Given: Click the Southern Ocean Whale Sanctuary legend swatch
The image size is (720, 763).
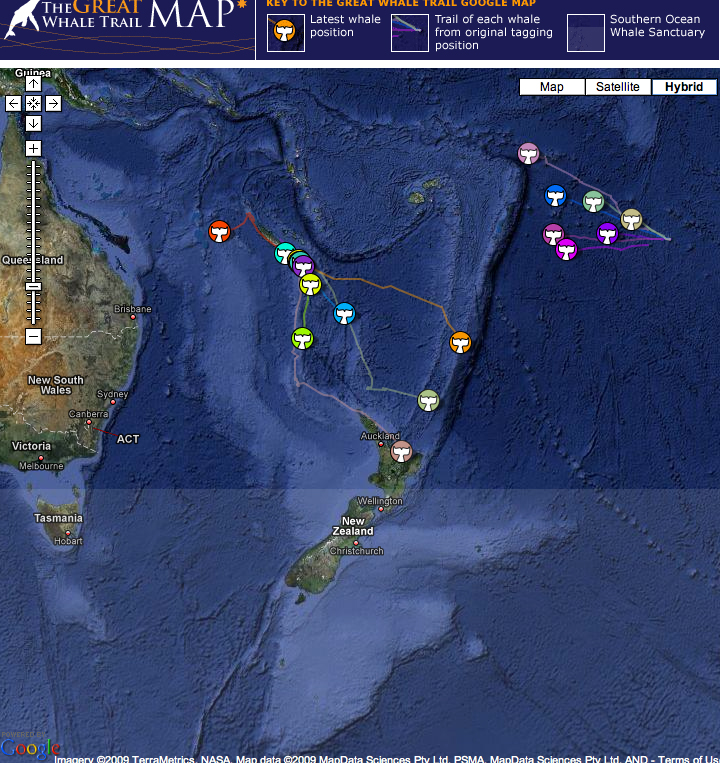Looking at the screenshot, I should [586, 33].
